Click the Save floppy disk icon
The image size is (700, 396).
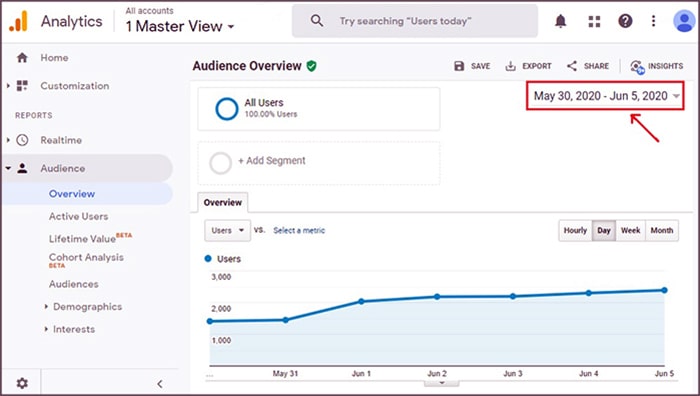[459, 66]
